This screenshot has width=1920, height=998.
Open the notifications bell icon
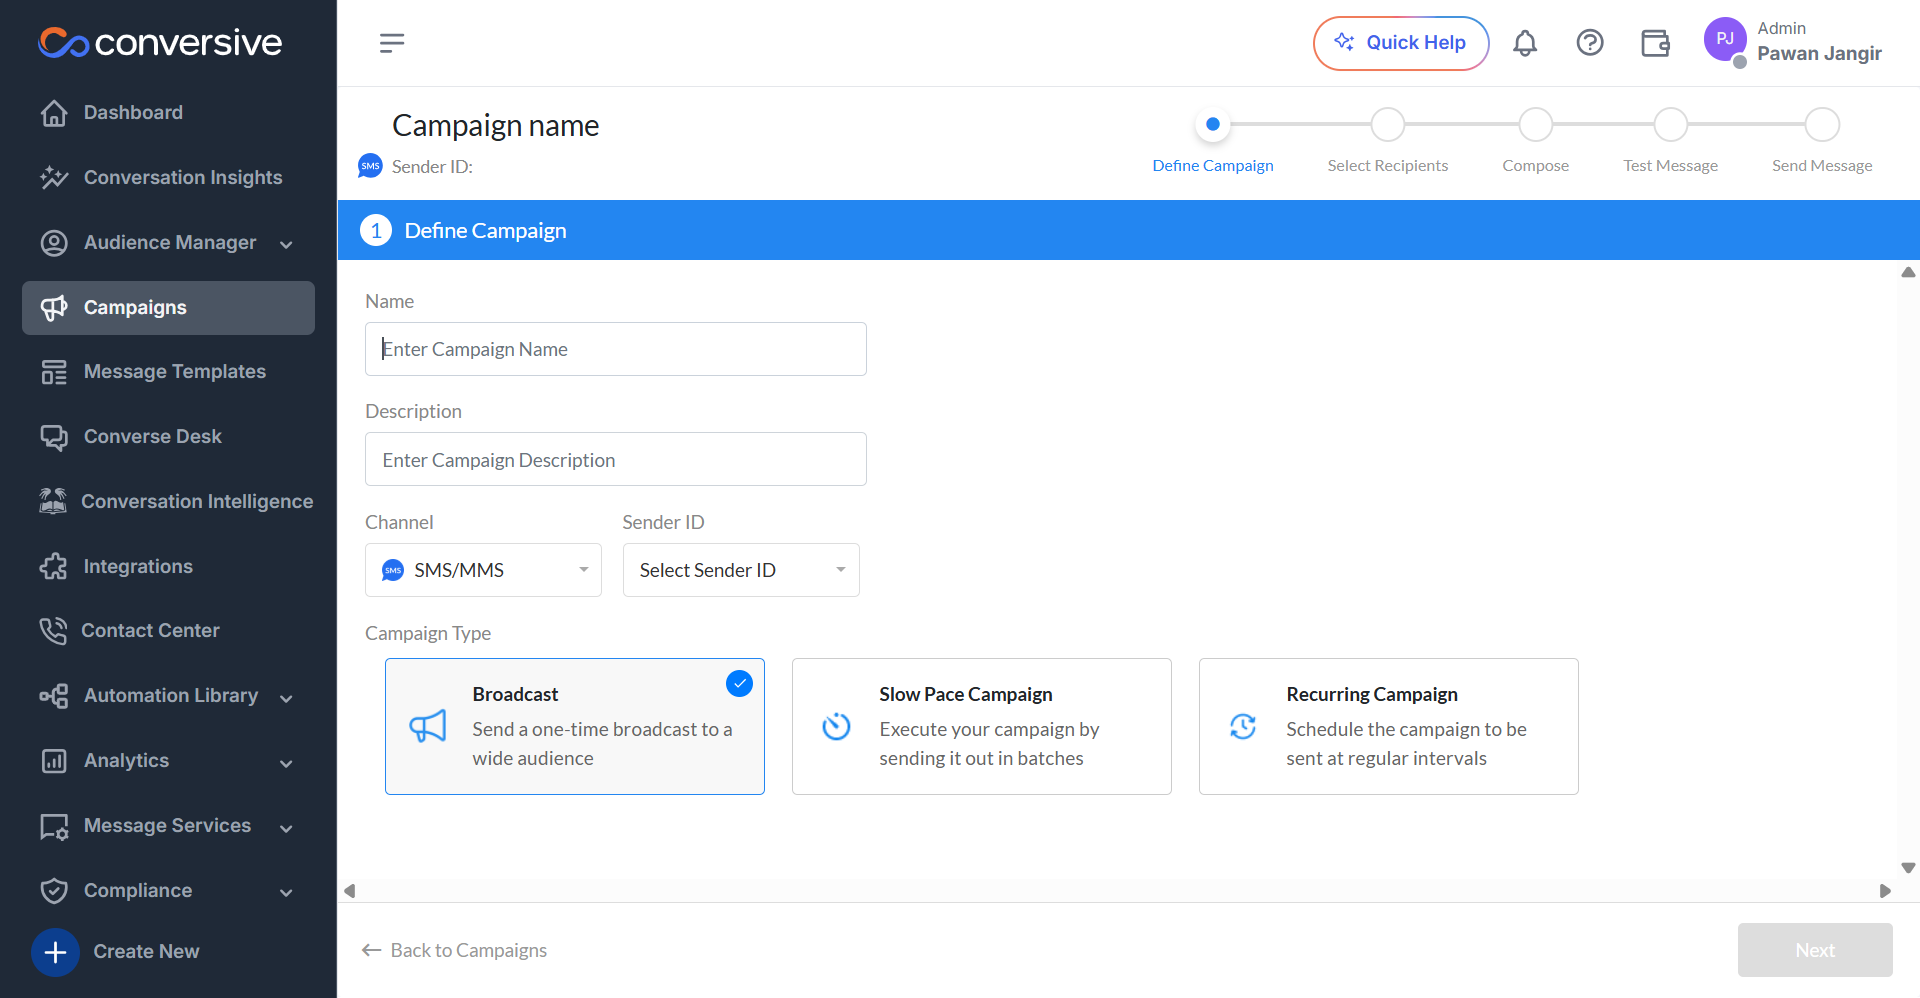[1524, 43]
